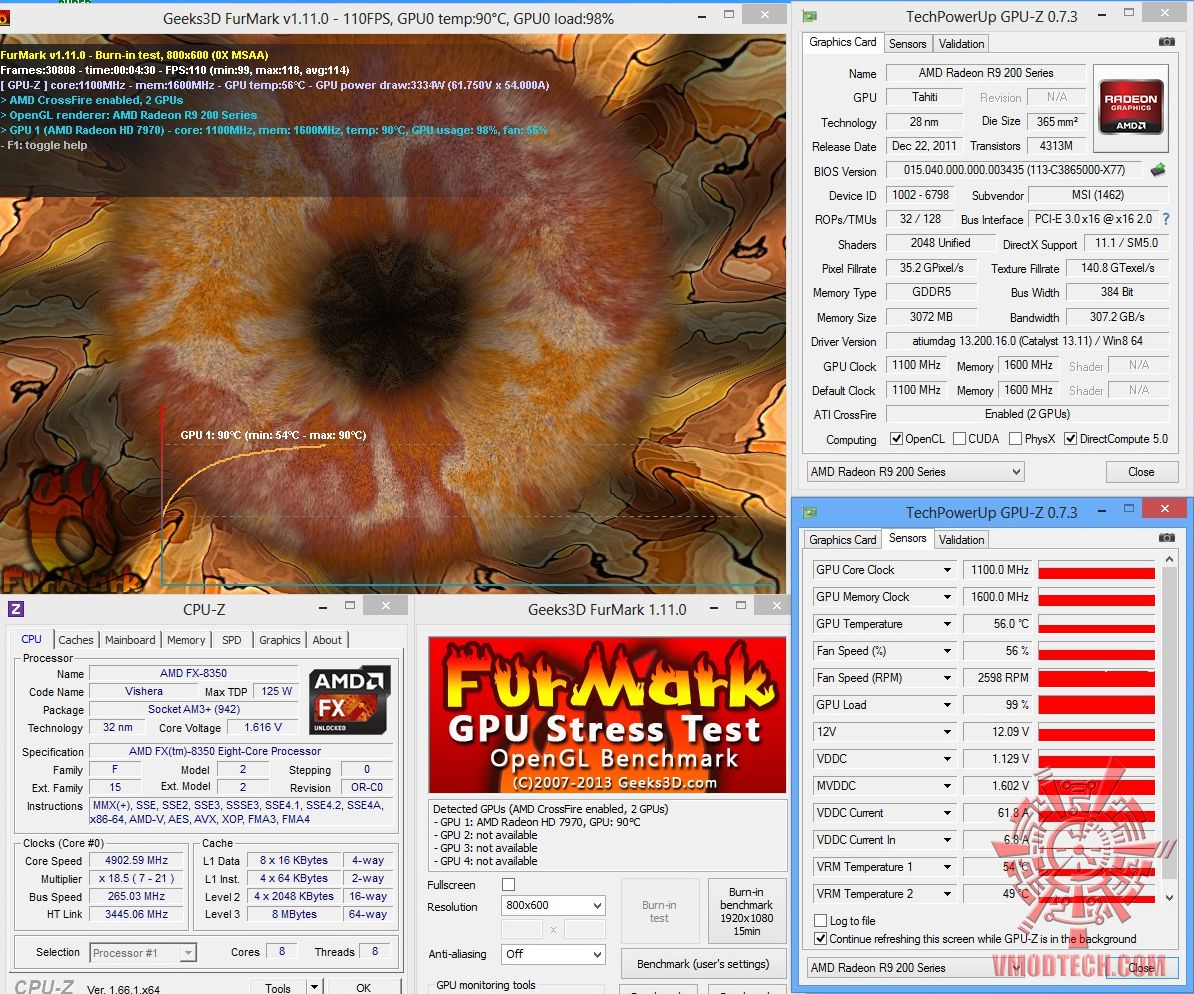Switch to the CPU-Z Graphics tab

(x=279, y=640)
